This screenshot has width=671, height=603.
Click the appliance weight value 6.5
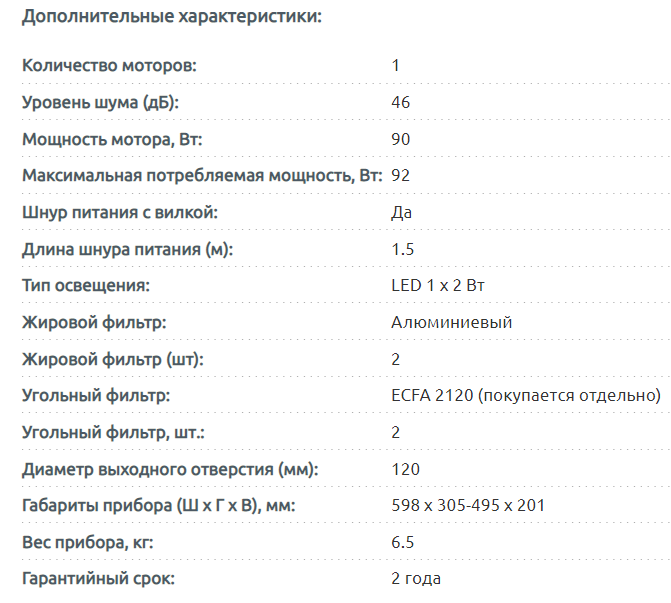tap(403, 542)
